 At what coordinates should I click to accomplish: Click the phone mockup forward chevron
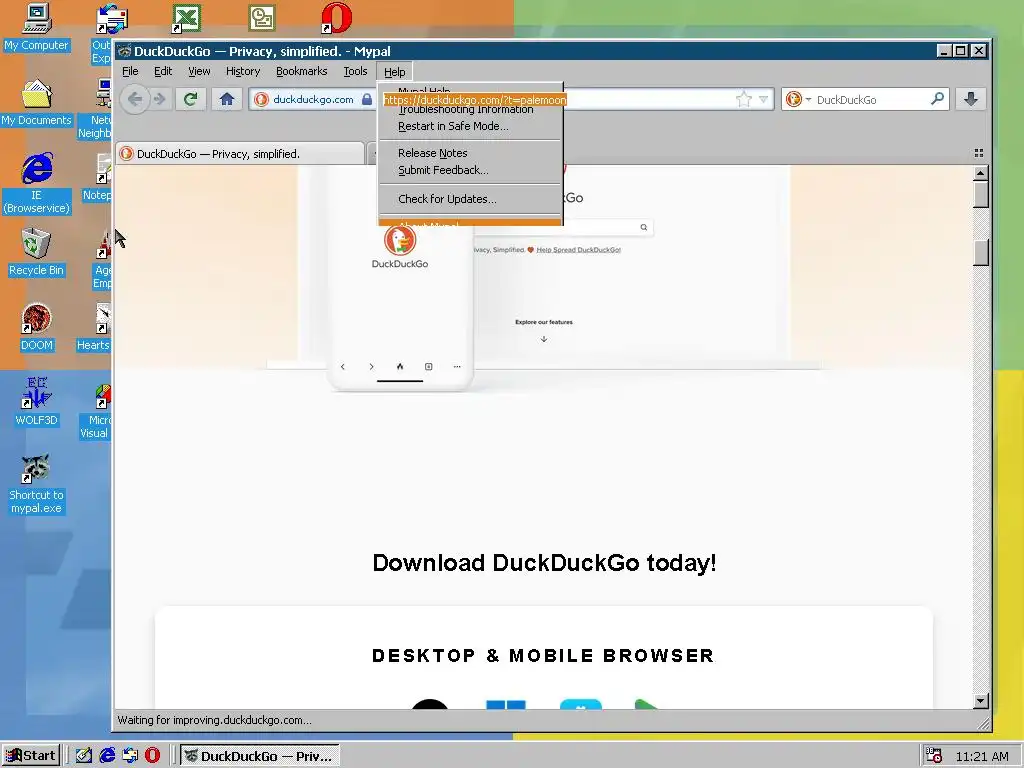coord(371,366)
